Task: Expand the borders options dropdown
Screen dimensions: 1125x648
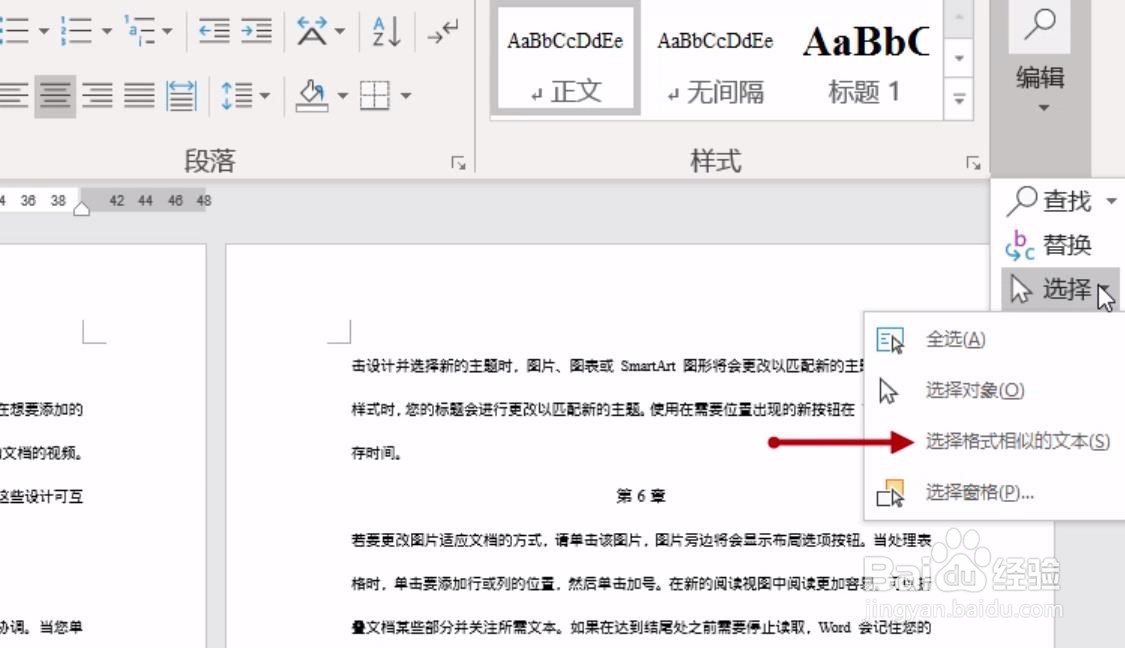Action: point(405,95)
